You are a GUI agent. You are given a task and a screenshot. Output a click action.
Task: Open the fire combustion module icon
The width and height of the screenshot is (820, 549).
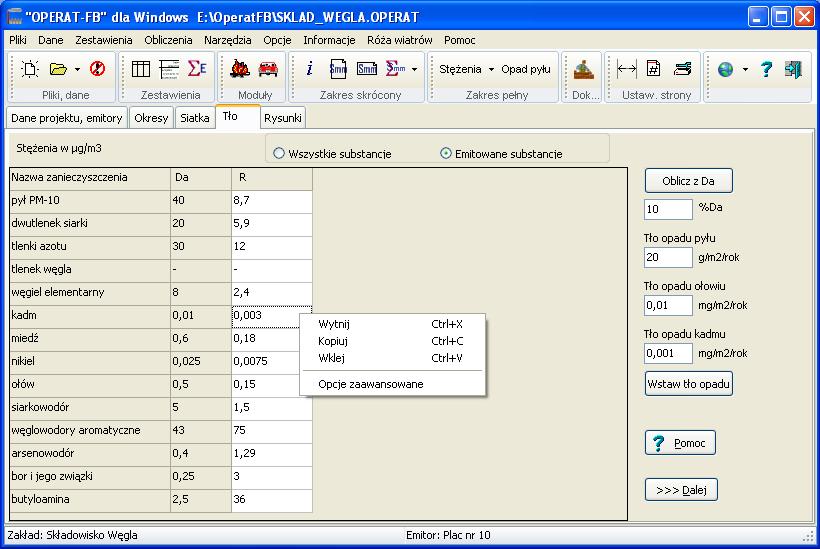tap(240, 69)
